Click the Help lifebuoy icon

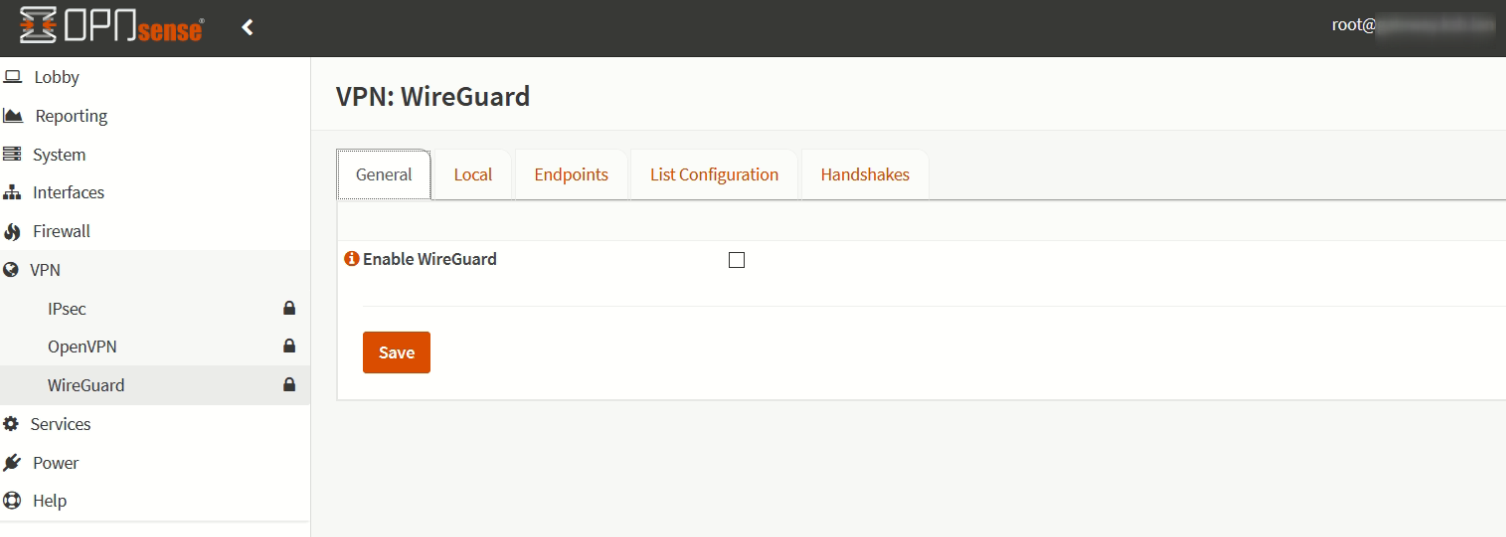pyautogui.click(x=12, y=501)
